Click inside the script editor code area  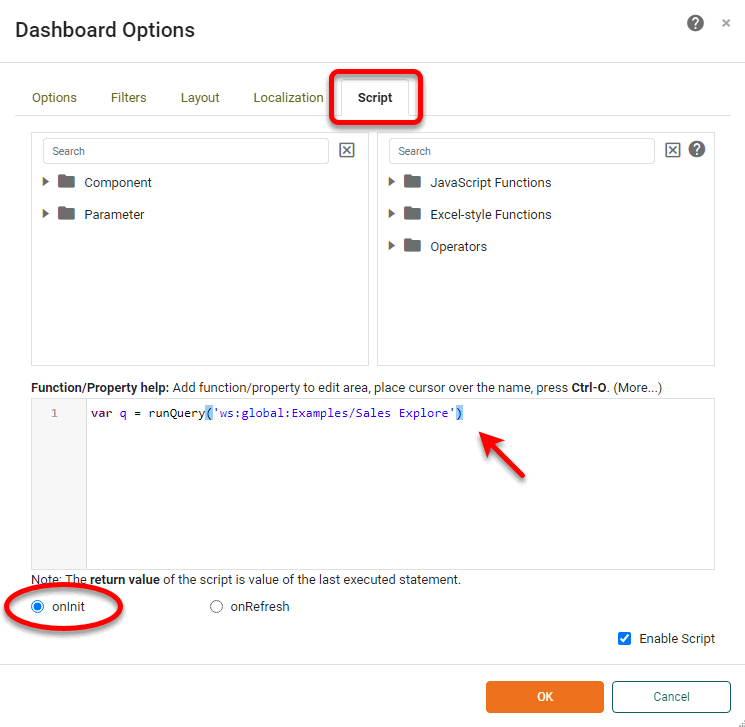point(400,490)
